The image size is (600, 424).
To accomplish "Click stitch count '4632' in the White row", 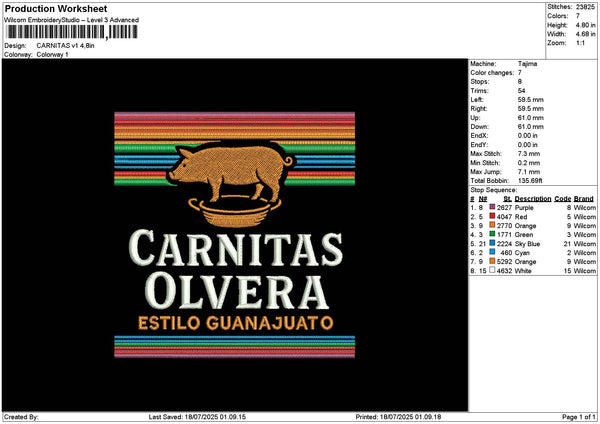I will (504, 271).
